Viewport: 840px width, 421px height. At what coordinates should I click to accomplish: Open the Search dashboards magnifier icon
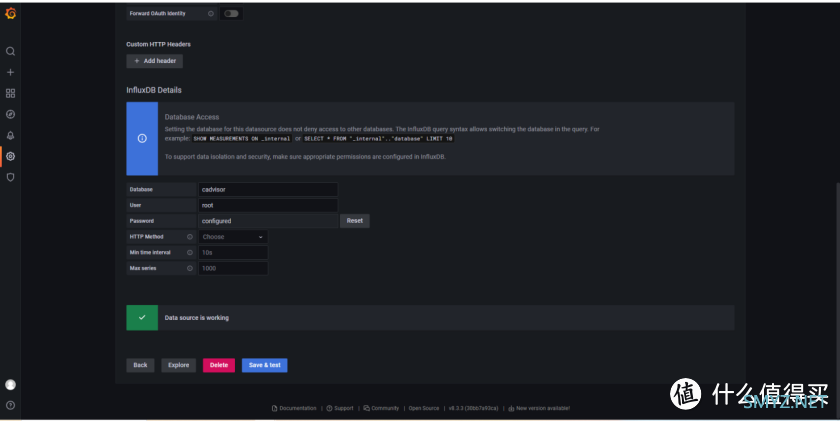point(10,51)
